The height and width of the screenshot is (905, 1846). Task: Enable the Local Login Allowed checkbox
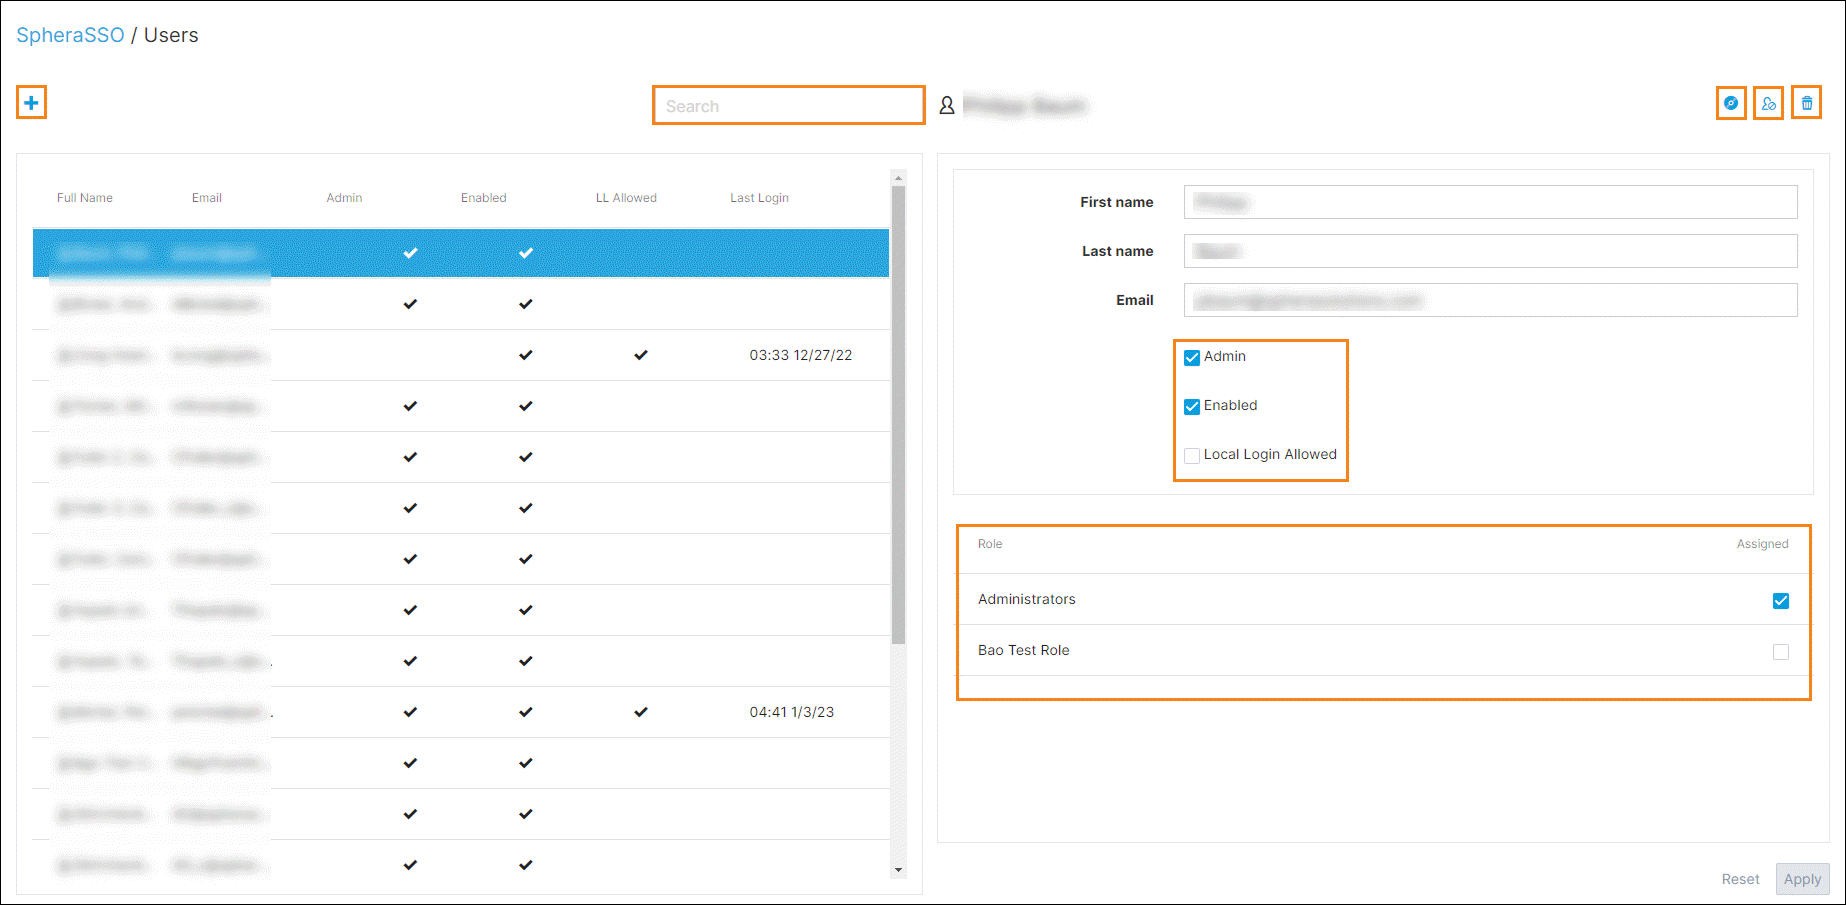point(1192,456)
